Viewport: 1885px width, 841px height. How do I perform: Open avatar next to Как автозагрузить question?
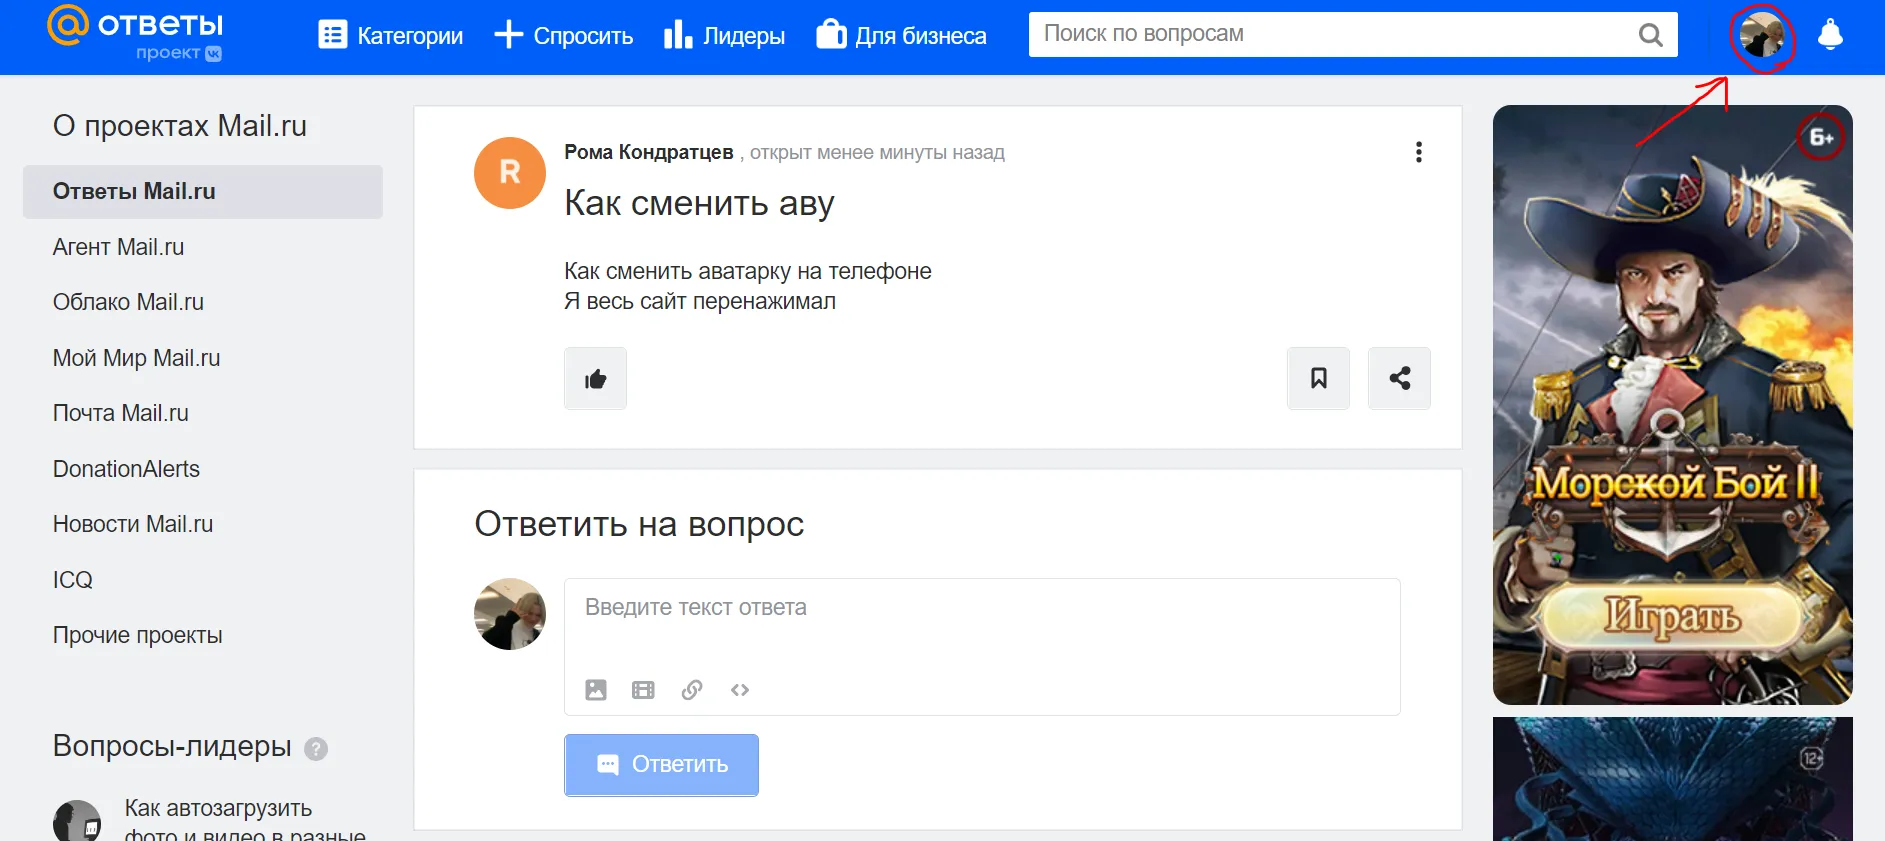click(x=77, y=821)
